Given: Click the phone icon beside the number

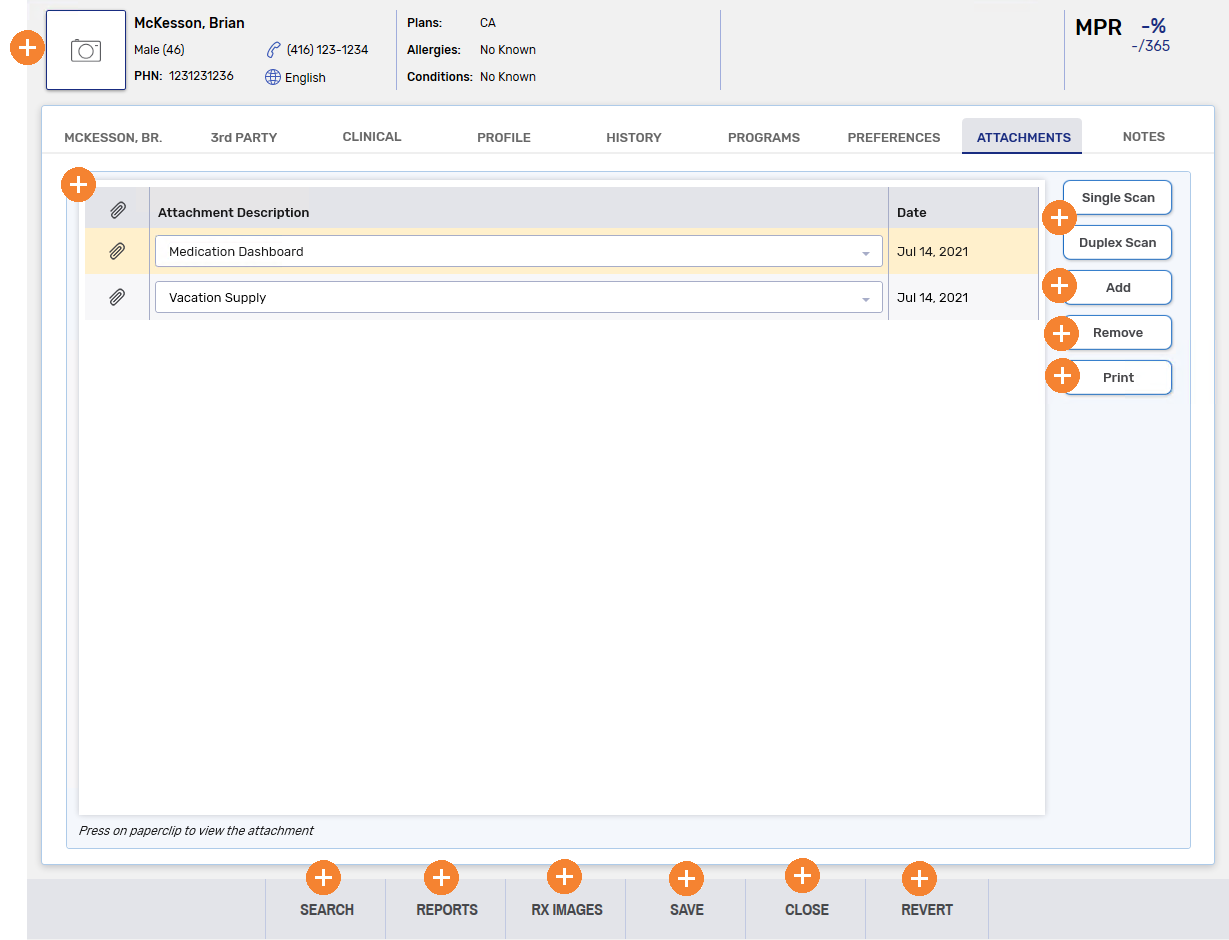Looking at the screenshot, I should [273, 50].
